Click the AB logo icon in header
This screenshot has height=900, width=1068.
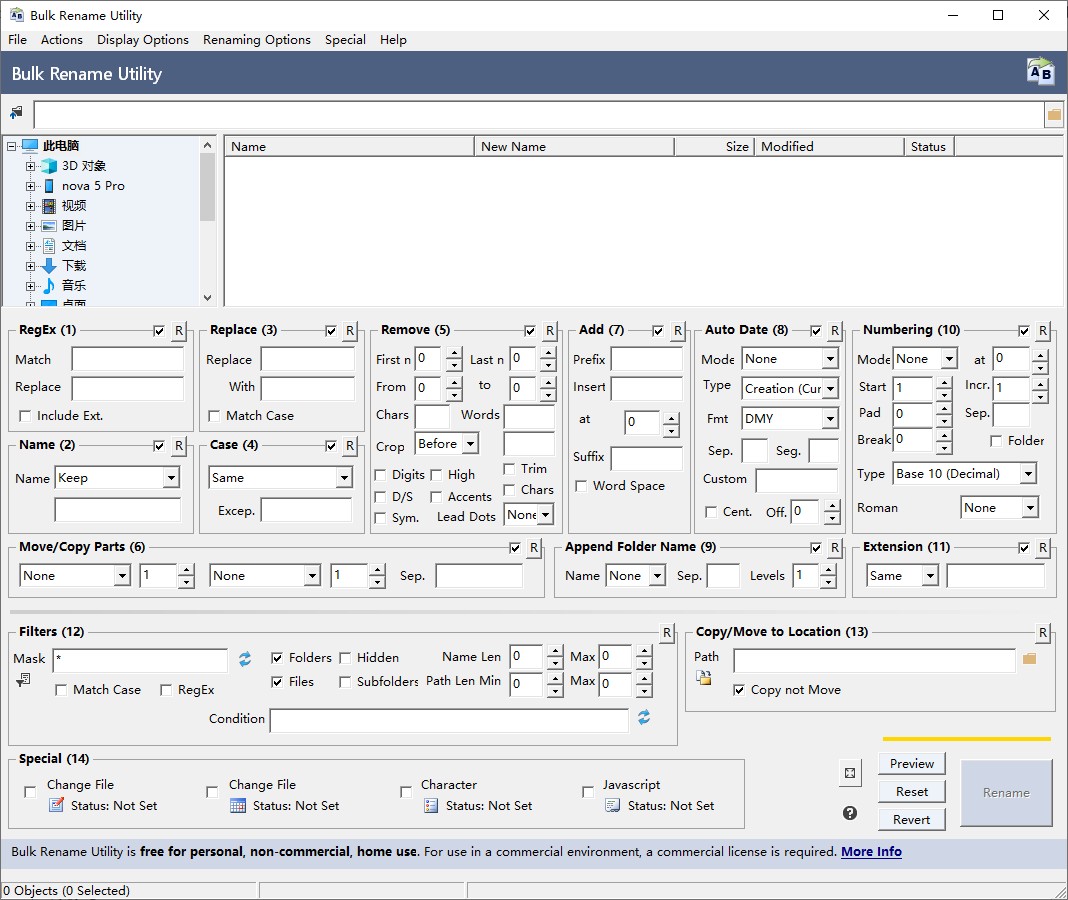click(x=1040, y=72)
